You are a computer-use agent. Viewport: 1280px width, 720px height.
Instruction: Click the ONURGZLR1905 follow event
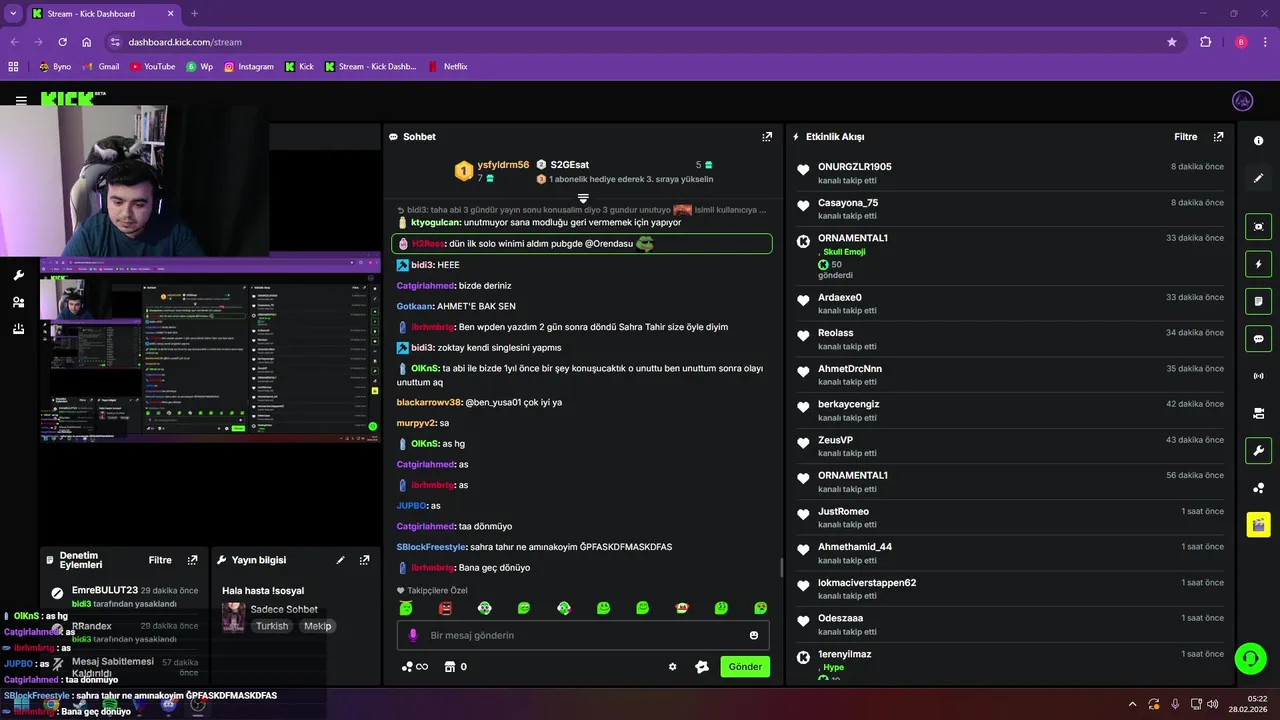pyautogui.click(x=1010, y=173)
